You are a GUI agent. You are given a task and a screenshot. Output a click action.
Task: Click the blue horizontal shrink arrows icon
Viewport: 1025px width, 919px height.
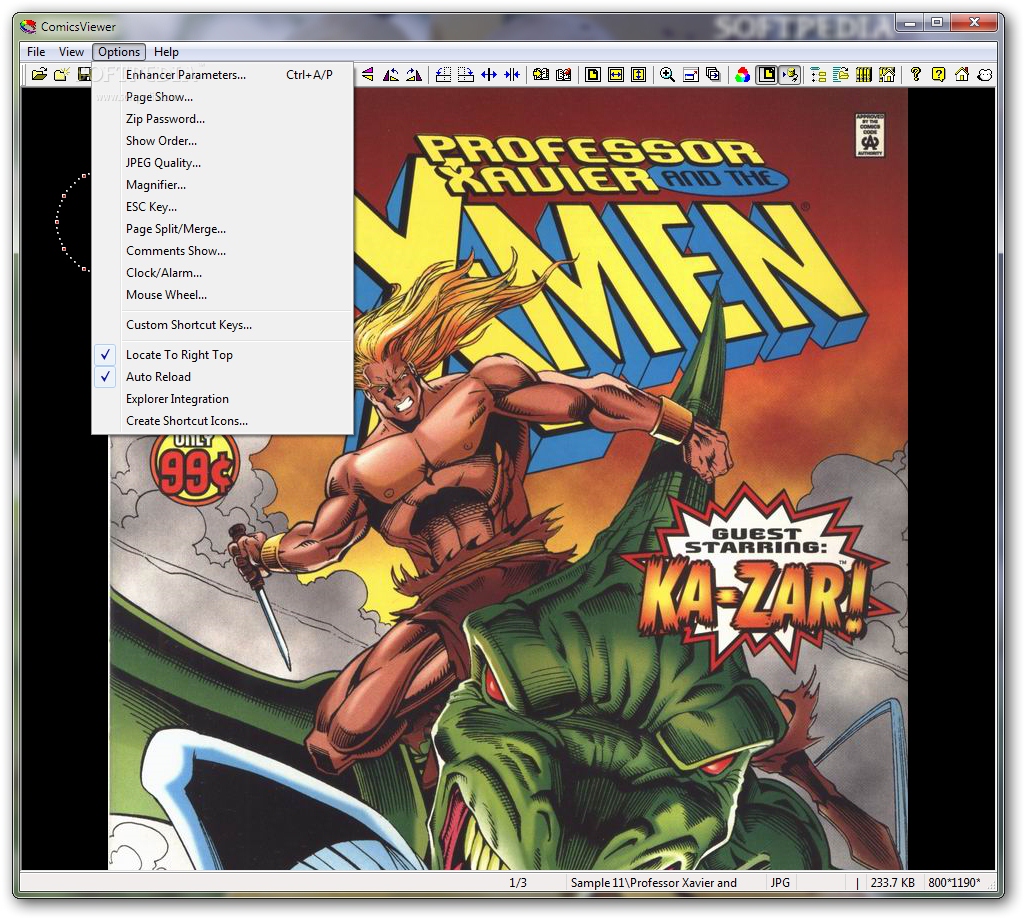click(x=512, y=75)
